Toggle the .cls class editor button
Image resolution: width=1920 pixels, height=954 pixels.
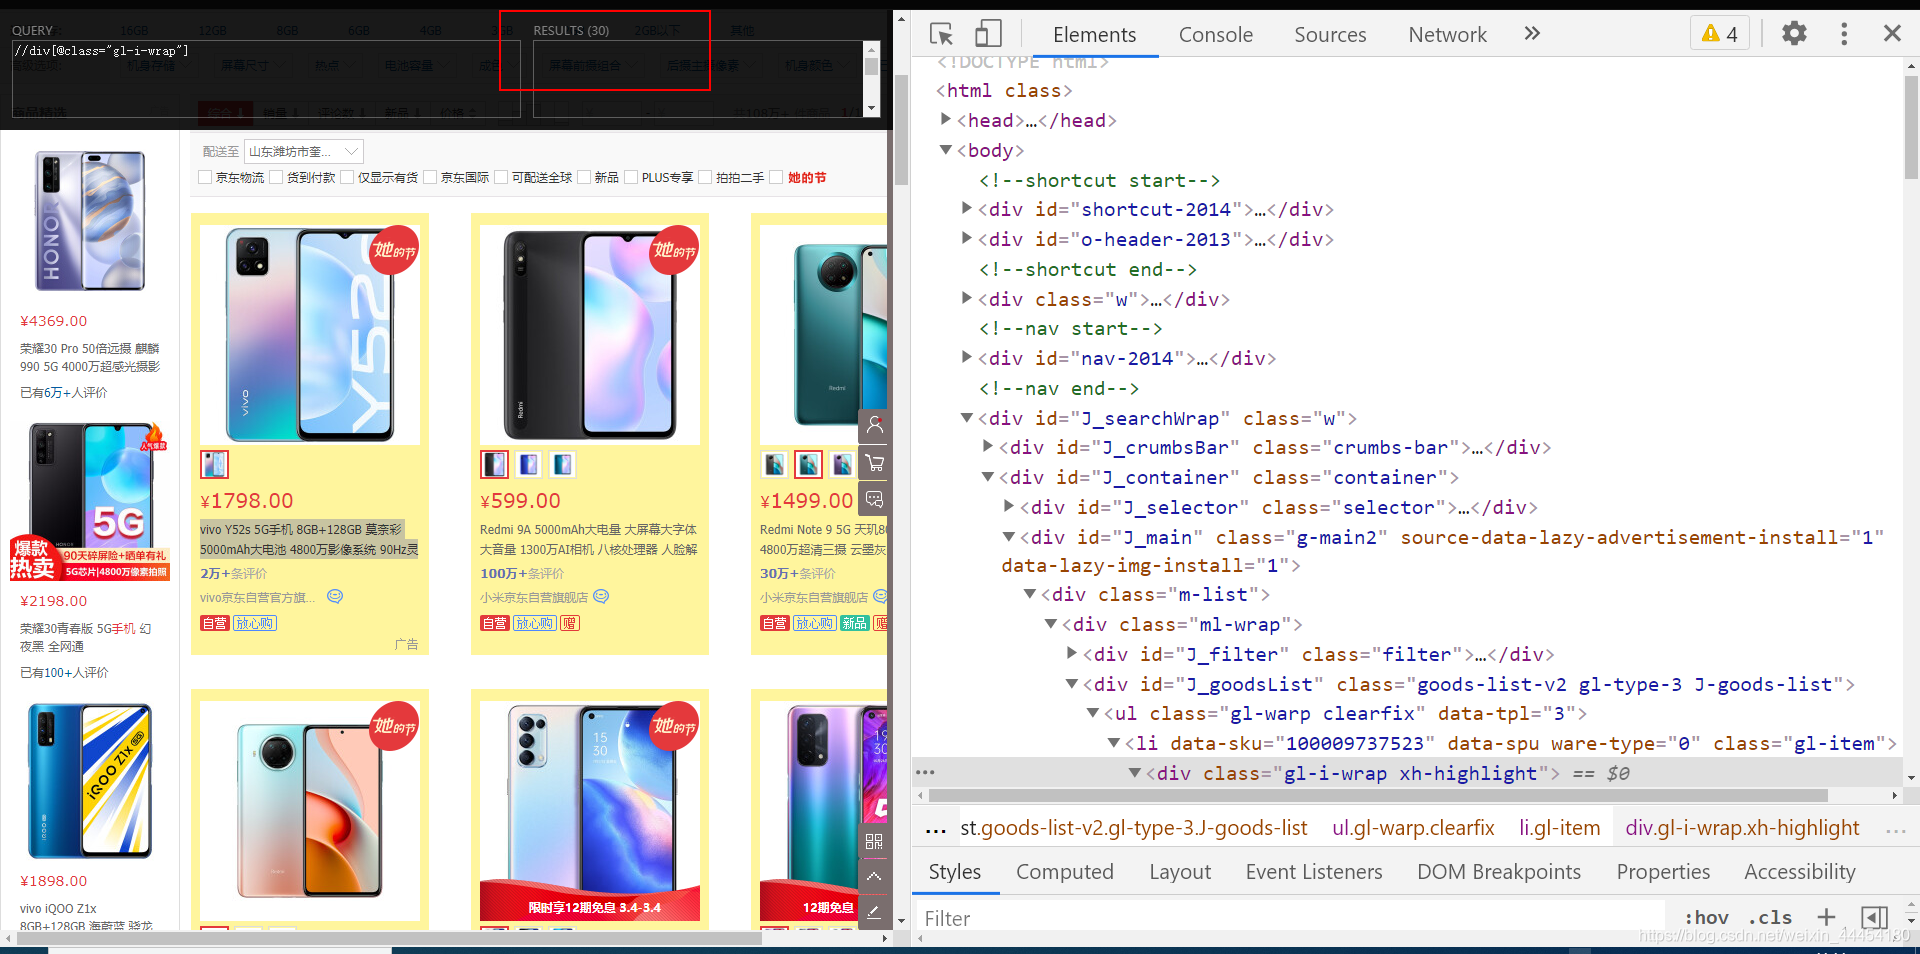click(1769, 917)
